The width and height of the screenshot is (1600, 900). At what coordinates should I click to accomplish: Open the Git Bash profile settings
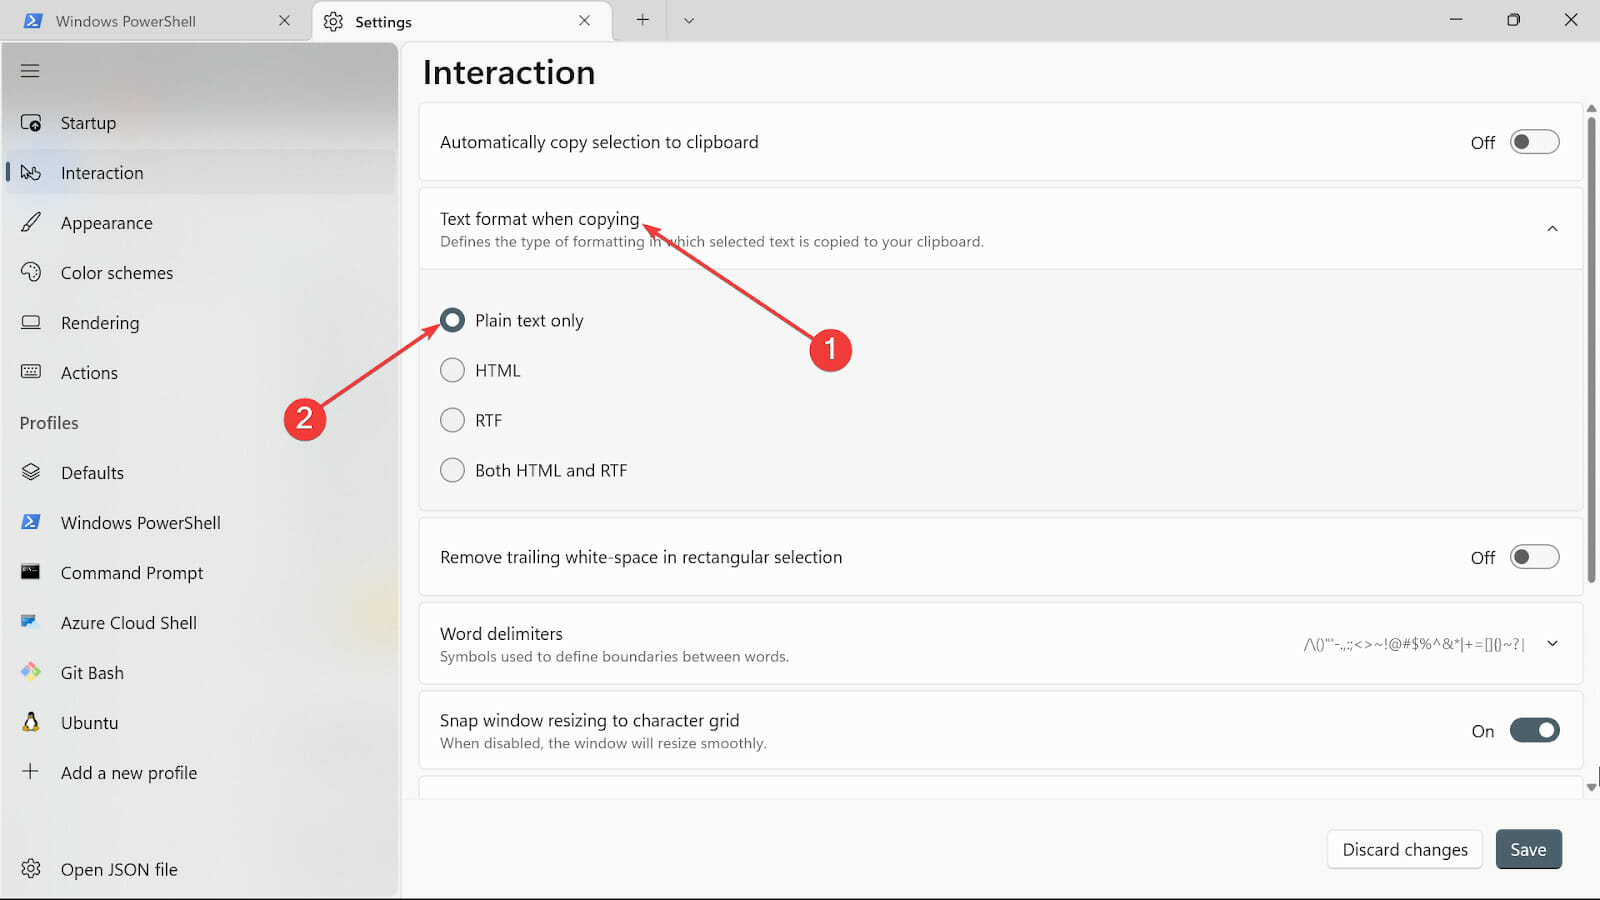pyautogui.click(x=200, y=673)
